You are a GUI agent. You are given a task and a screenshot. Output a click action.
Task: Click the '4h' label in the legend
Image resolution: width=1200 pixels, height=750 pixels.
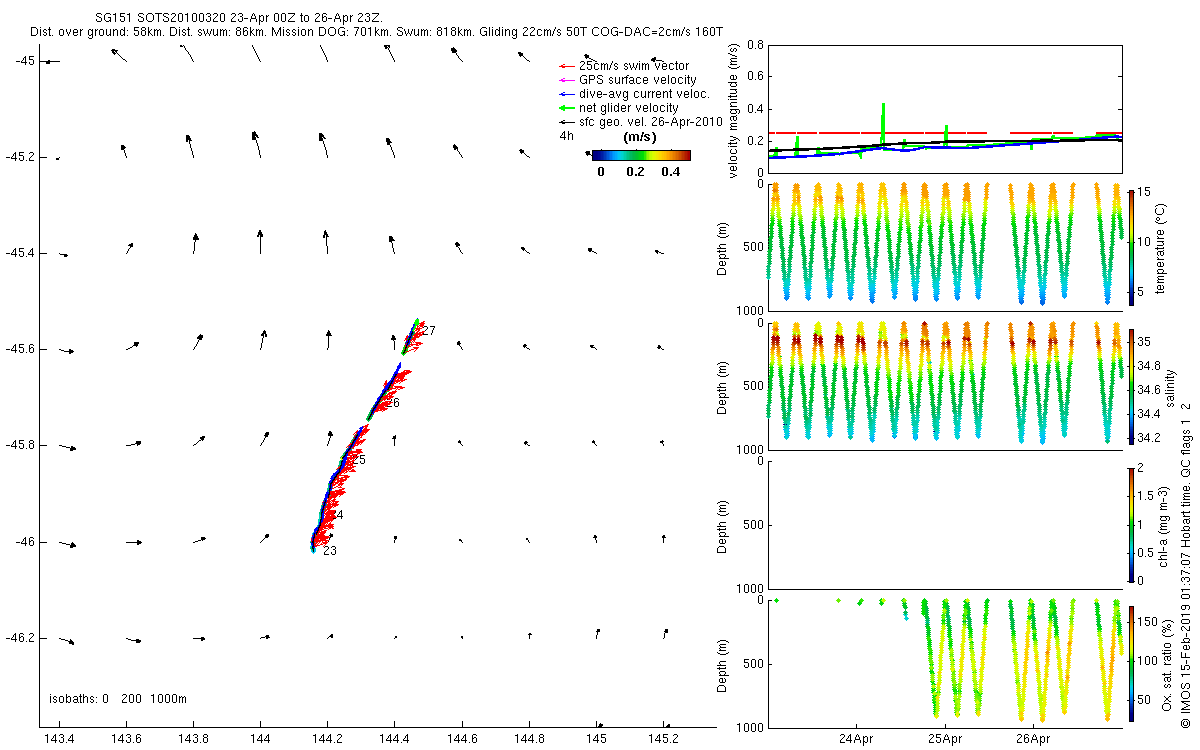(x=566, y=136)
